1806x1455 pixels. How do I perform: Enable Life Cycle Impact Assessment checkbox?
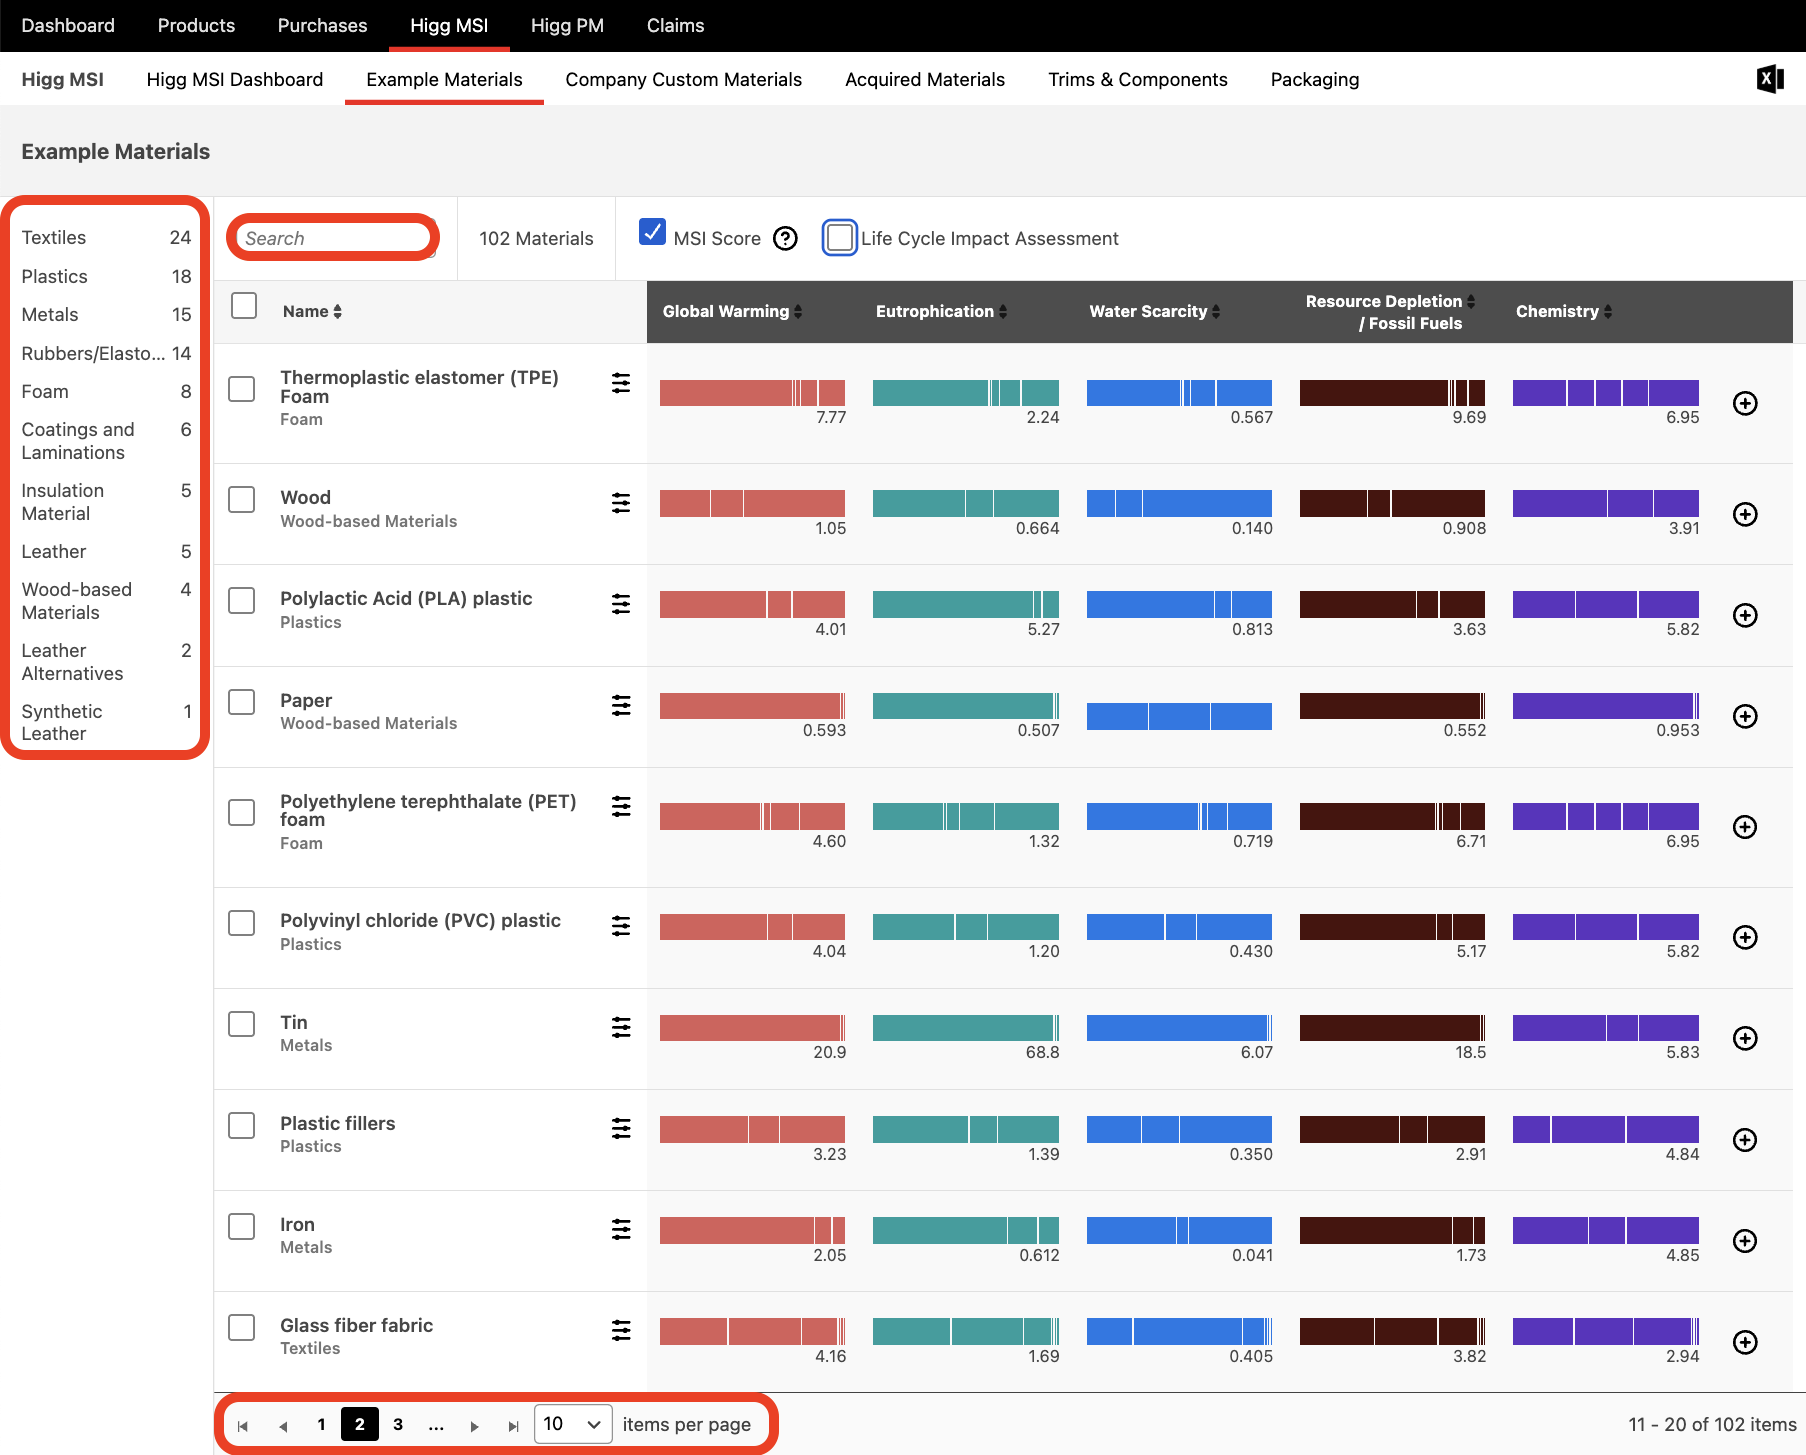(x=840, y=238)
